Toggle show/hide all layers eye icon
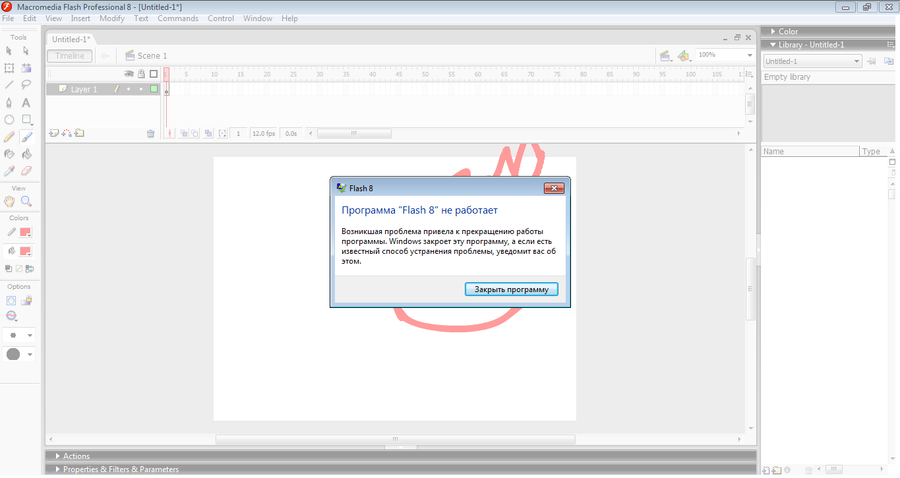900x478 pixels. (129, 74)
